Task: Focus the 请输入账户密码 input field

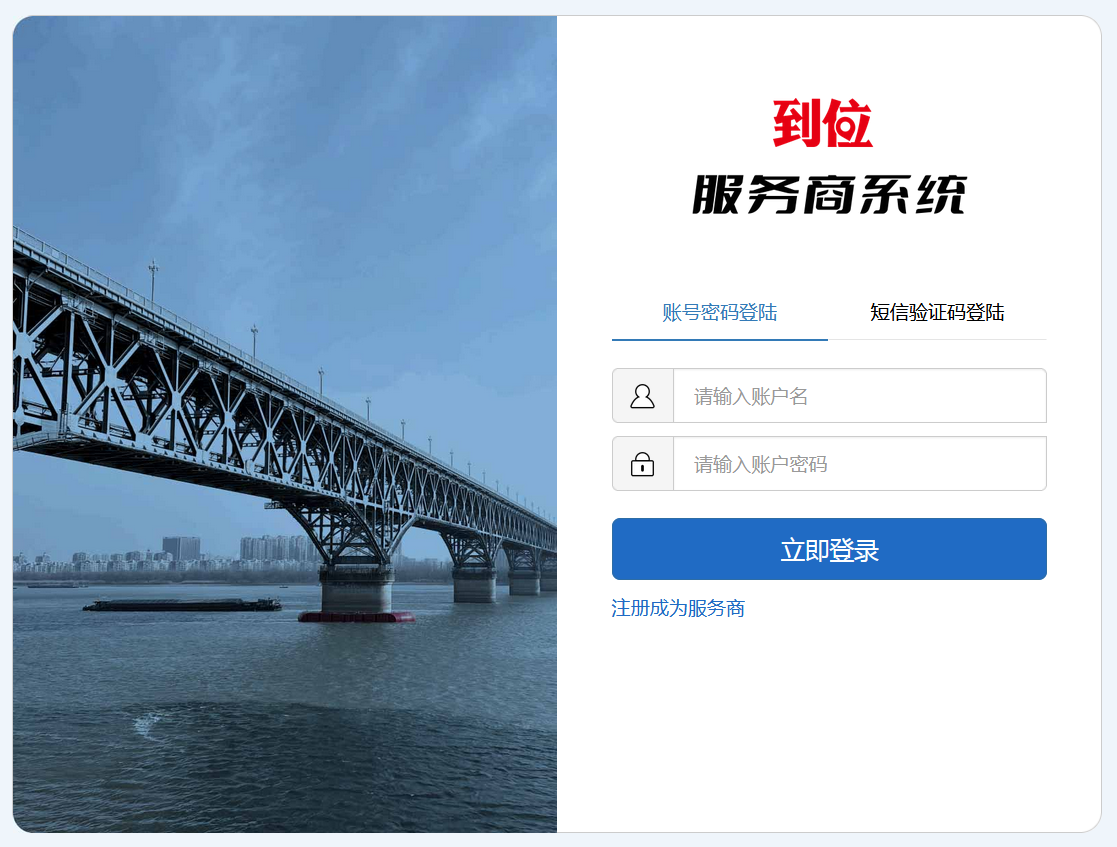Action: (860, 464)
